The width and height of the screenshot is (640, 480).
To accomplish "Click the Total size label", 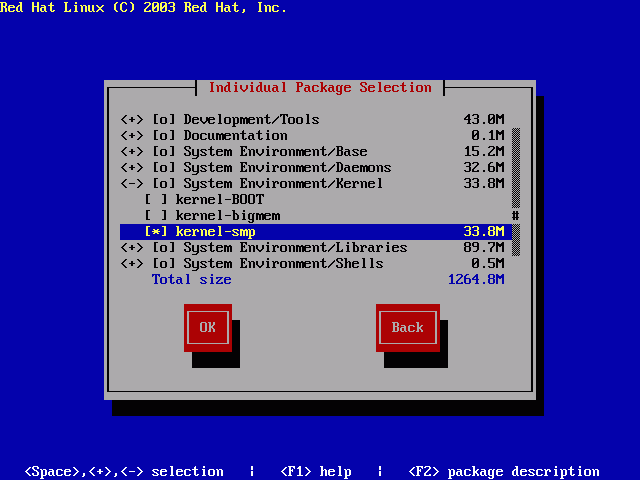I will [191, 280].
